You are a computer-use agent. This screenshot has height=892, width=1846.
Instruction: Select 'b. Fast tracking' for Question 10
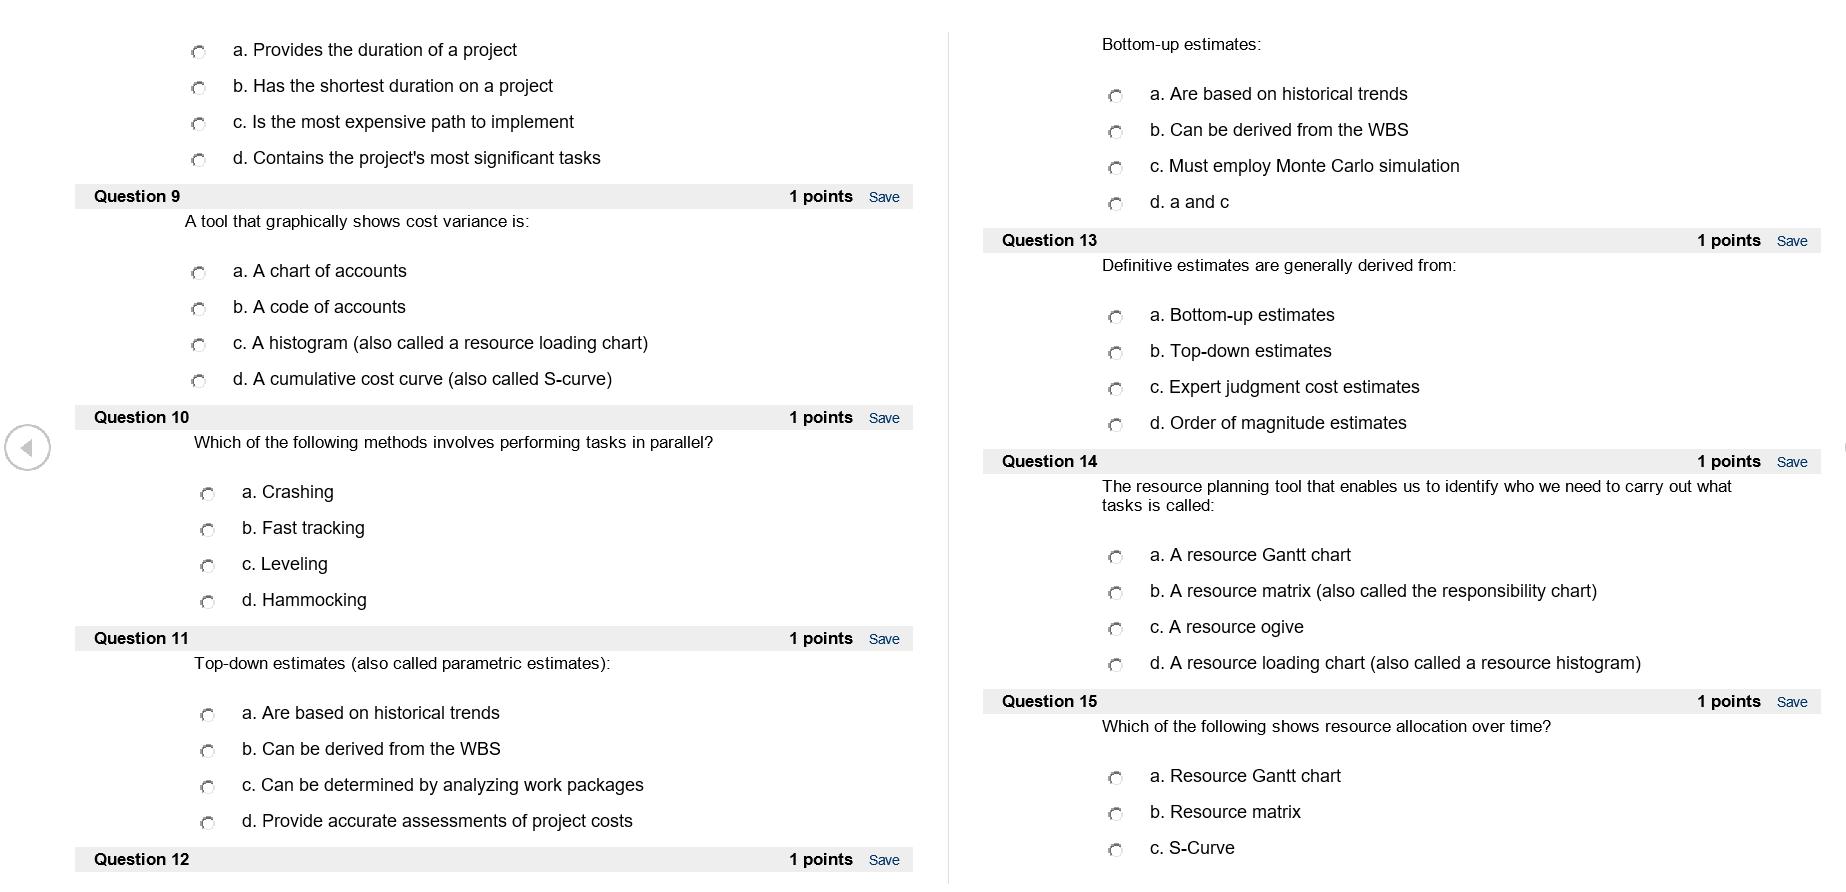[x=207, y=530]
